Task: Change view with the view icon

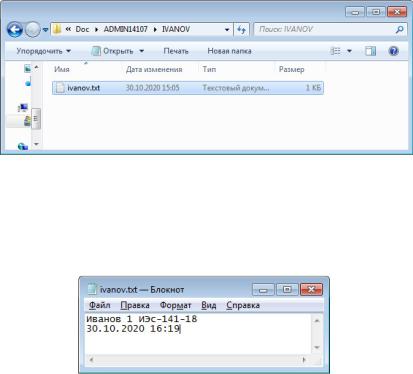Action: (335, 51)
